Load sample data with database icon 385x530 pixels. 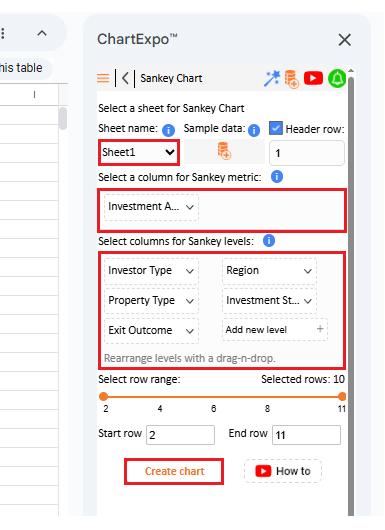point(224,151)
